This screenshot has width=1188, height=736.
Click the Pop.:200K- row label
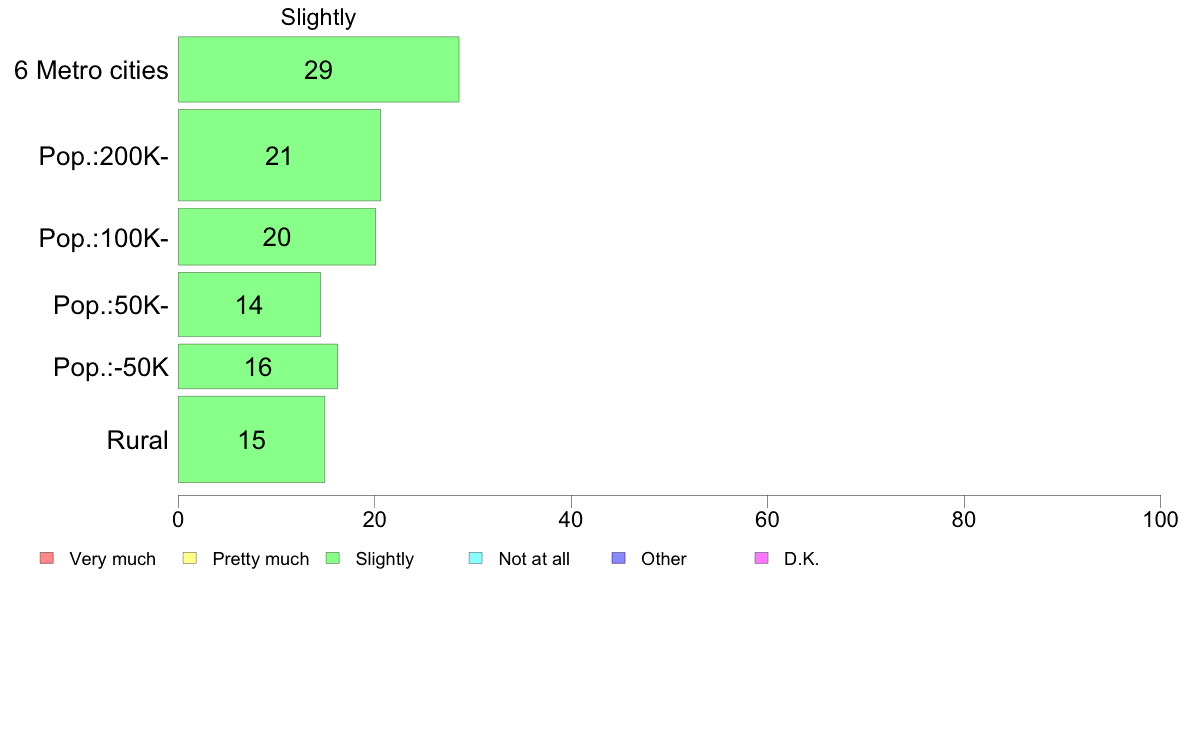click(x=104, y=156)
